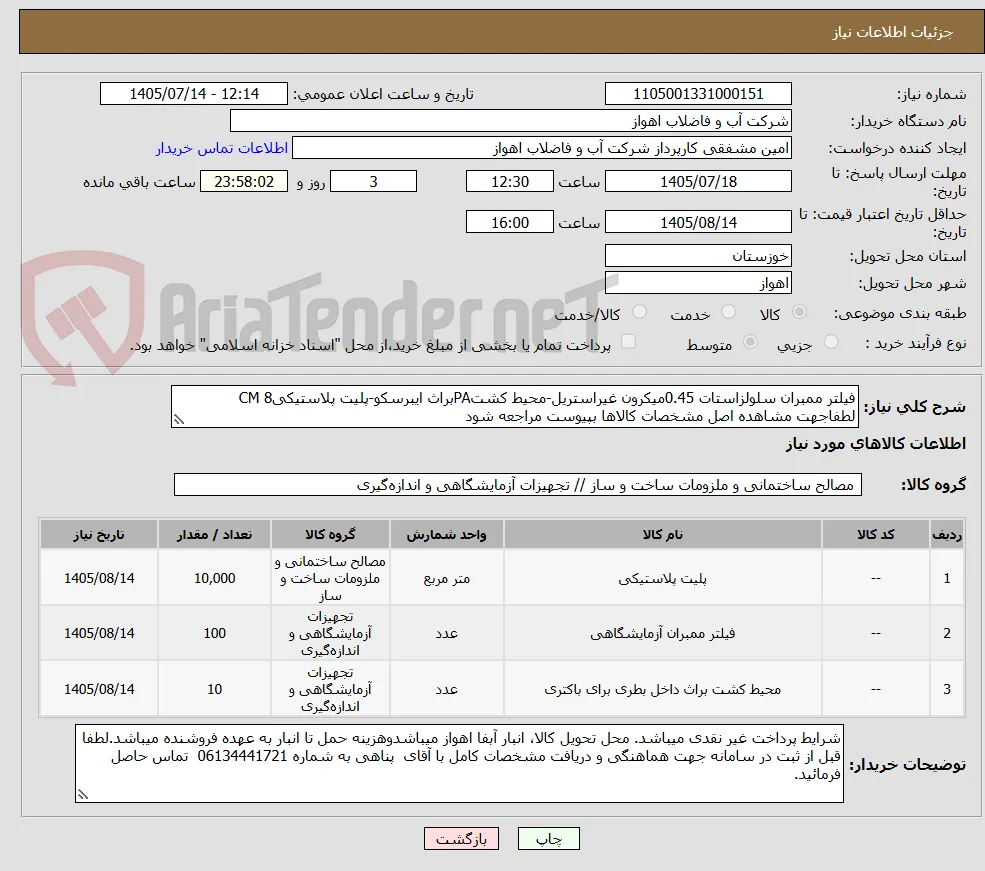Select the خدمت radio button
This screenshot has height=871, width=985.
(x=729, y=312)
